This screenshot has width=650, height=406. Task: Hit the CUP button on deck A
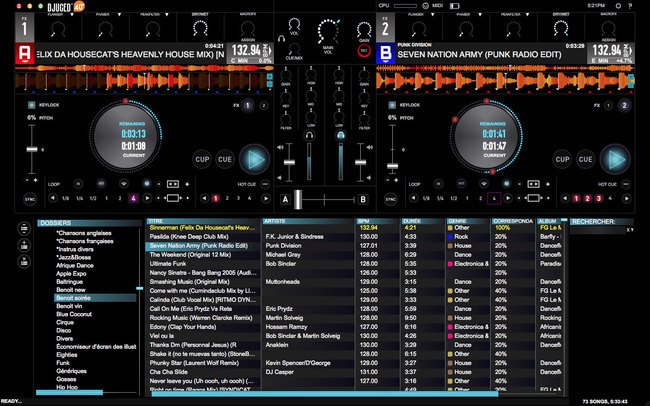coord(202,159)
